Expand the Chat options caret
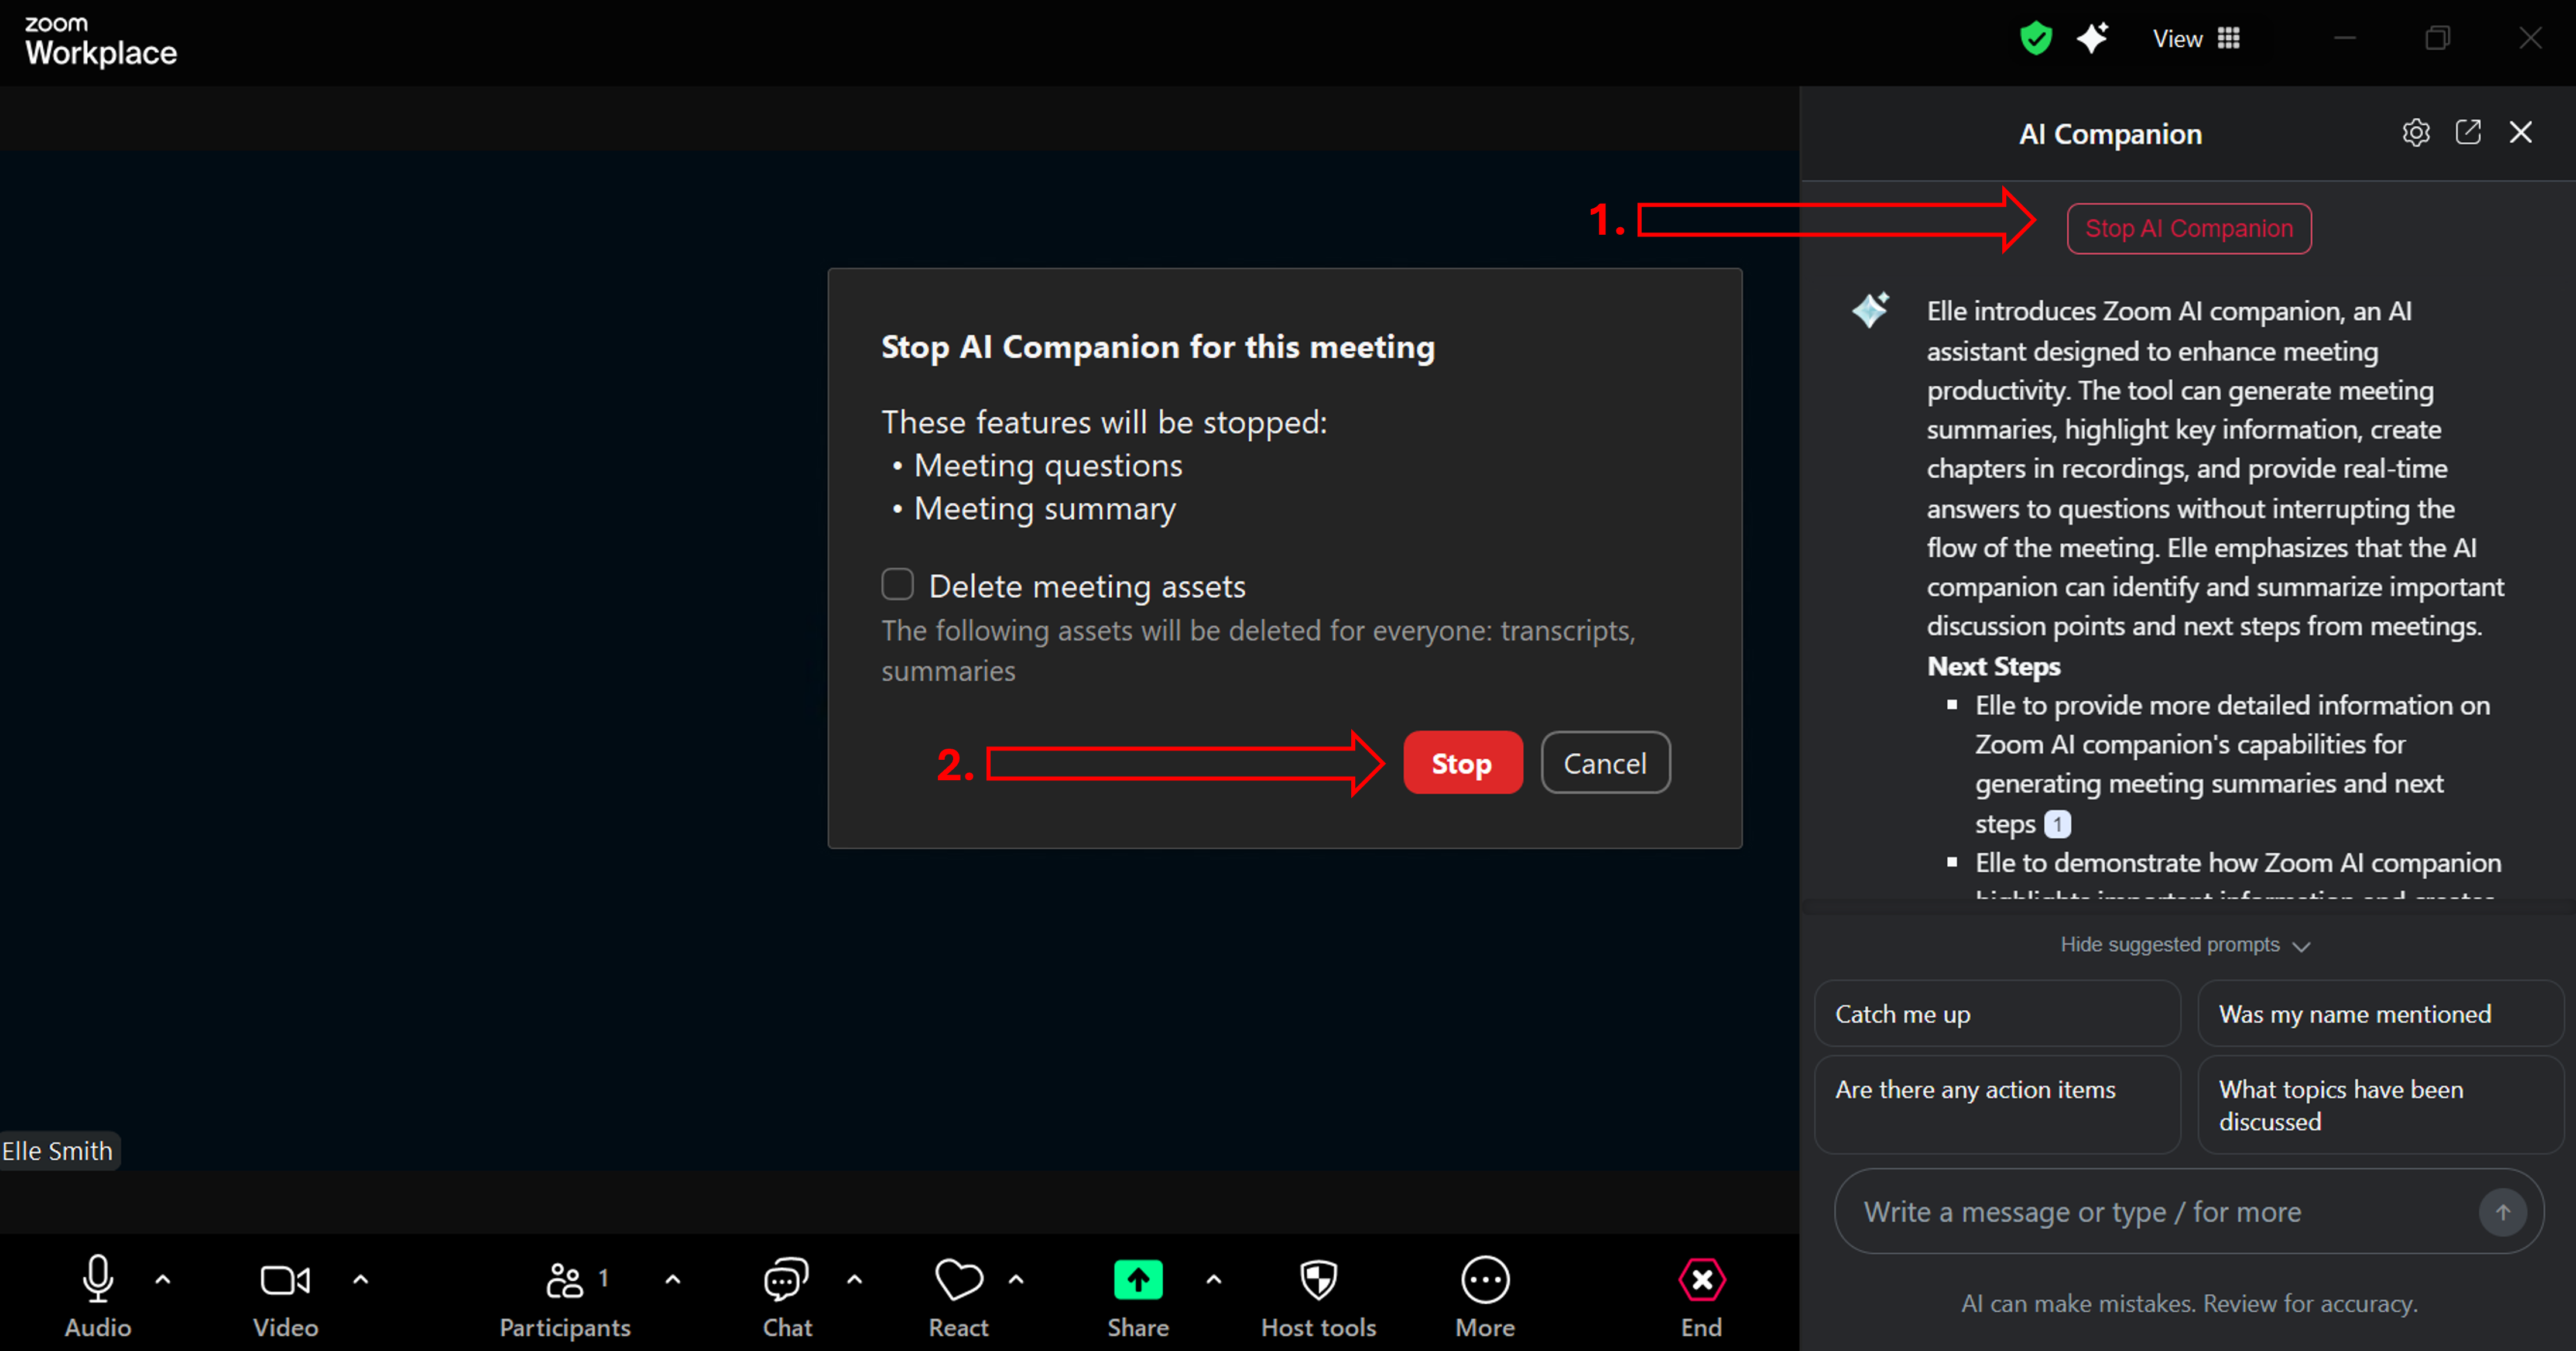 855,1279
